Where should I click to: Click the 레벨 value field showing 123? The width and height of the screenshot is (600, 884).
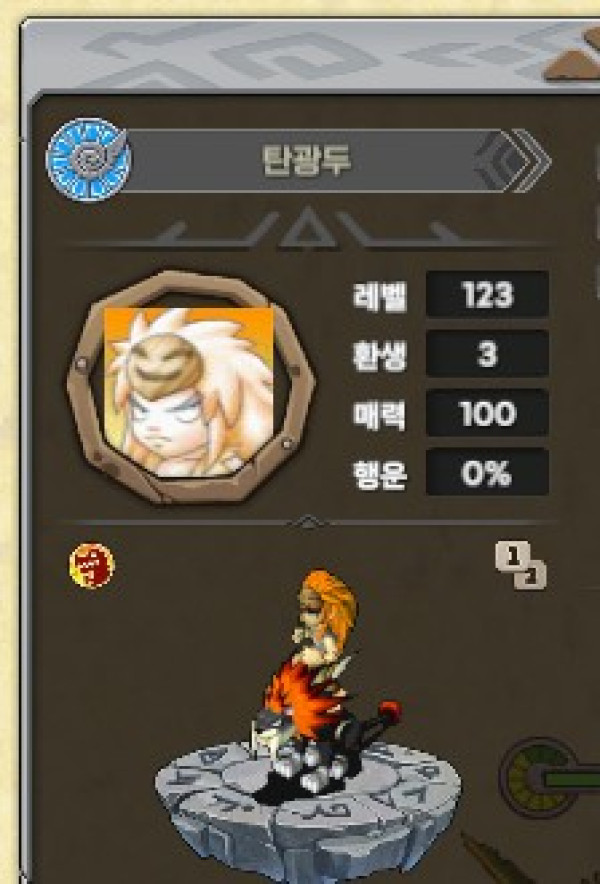487,294
